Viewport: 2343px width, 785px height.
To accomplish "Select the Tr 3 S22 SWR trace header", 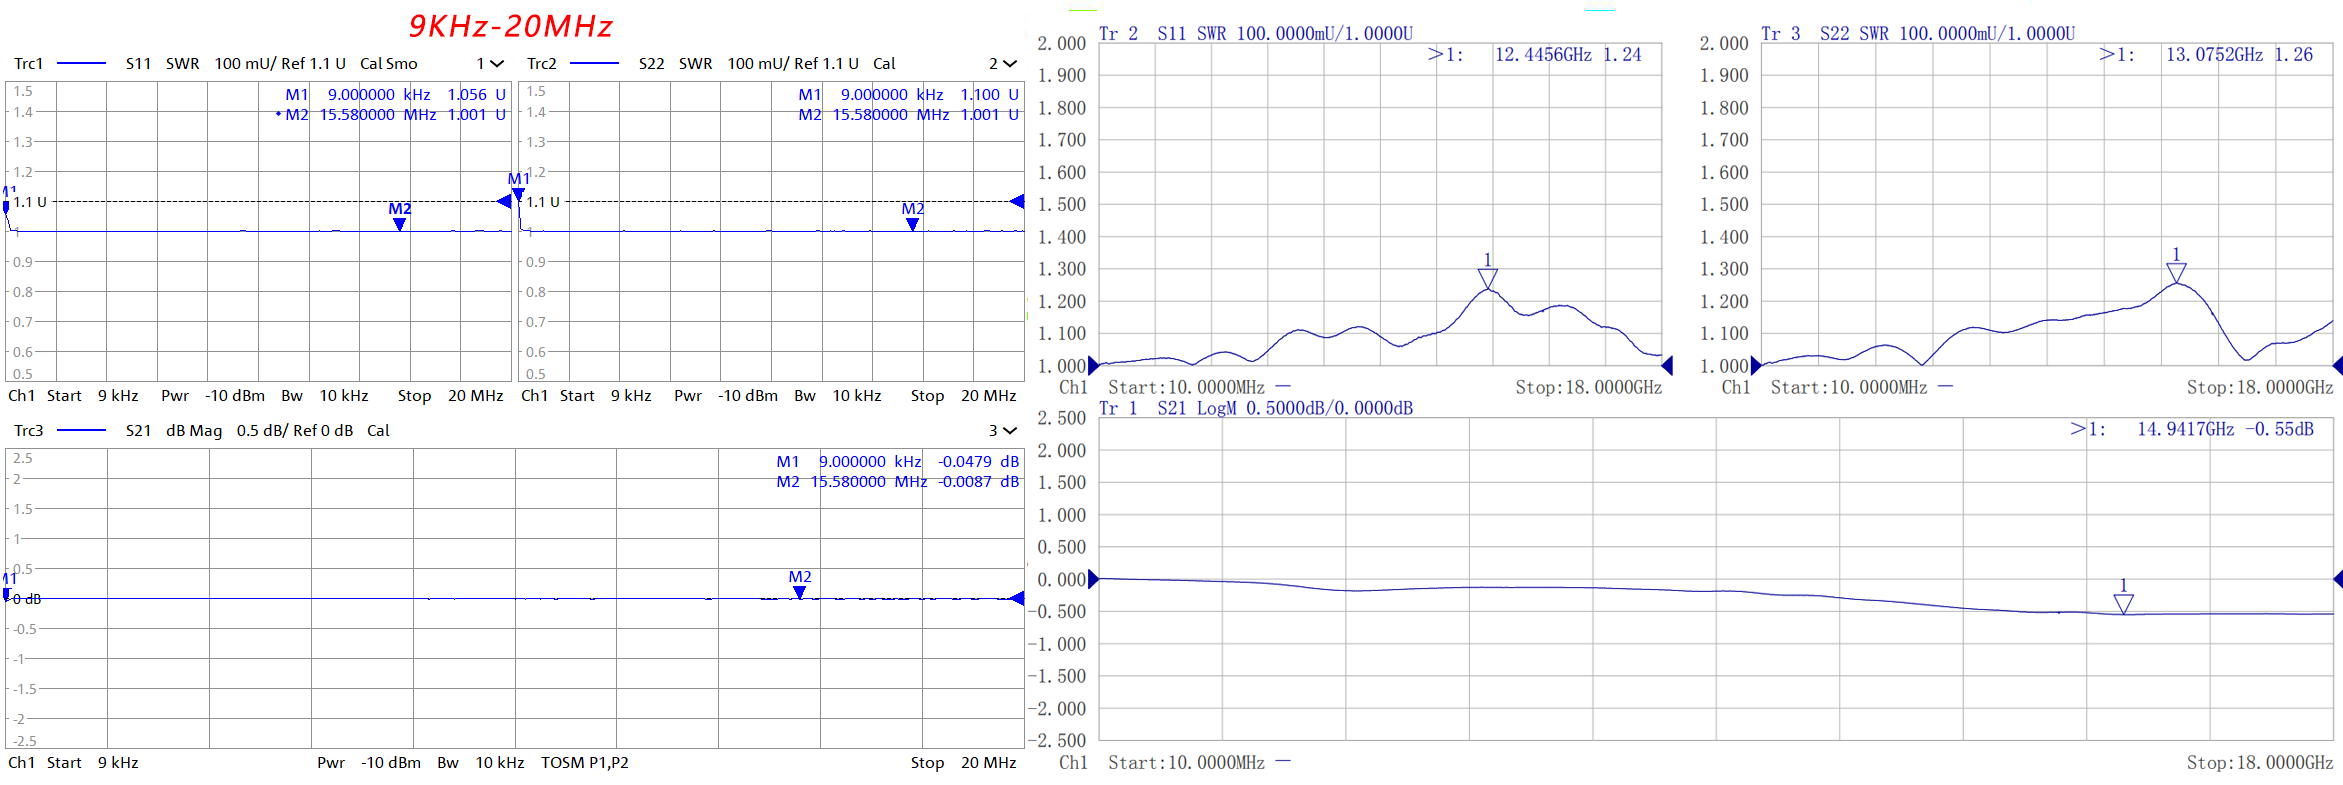I will coord(1917,34).
